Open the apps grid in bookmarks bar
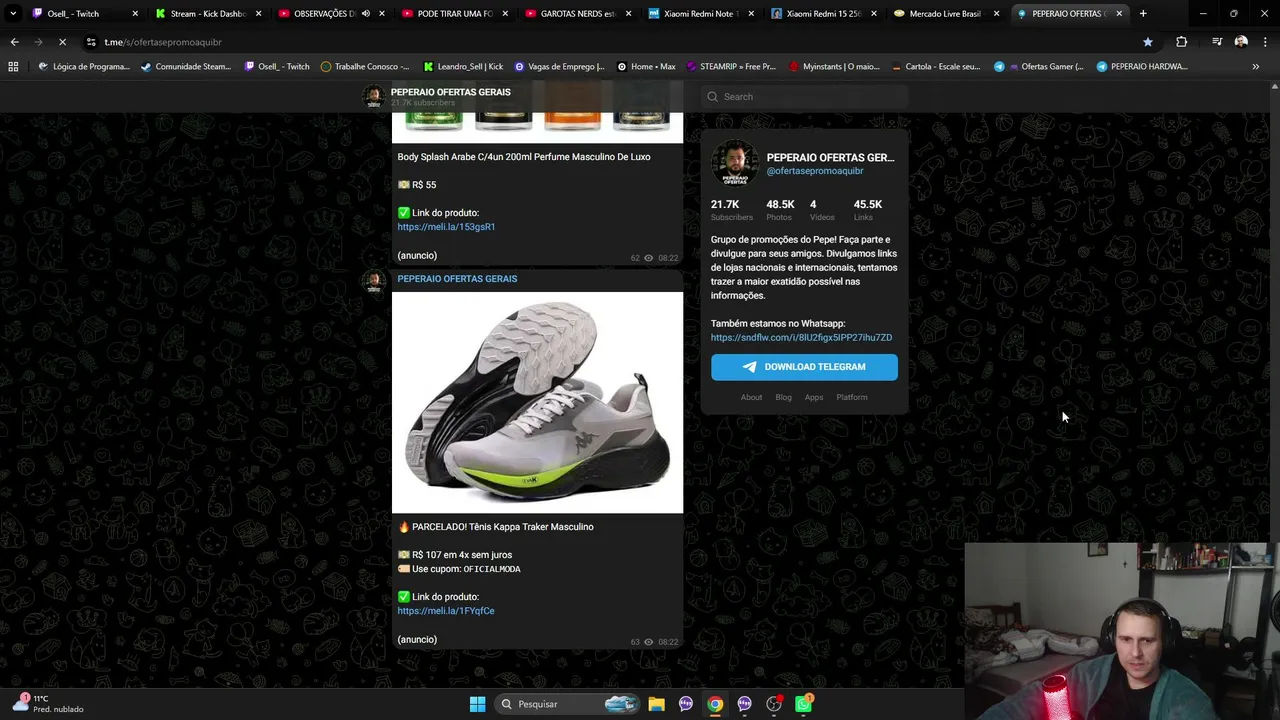1280x720 pixels. pyautogui.click(x=13, y=66)
